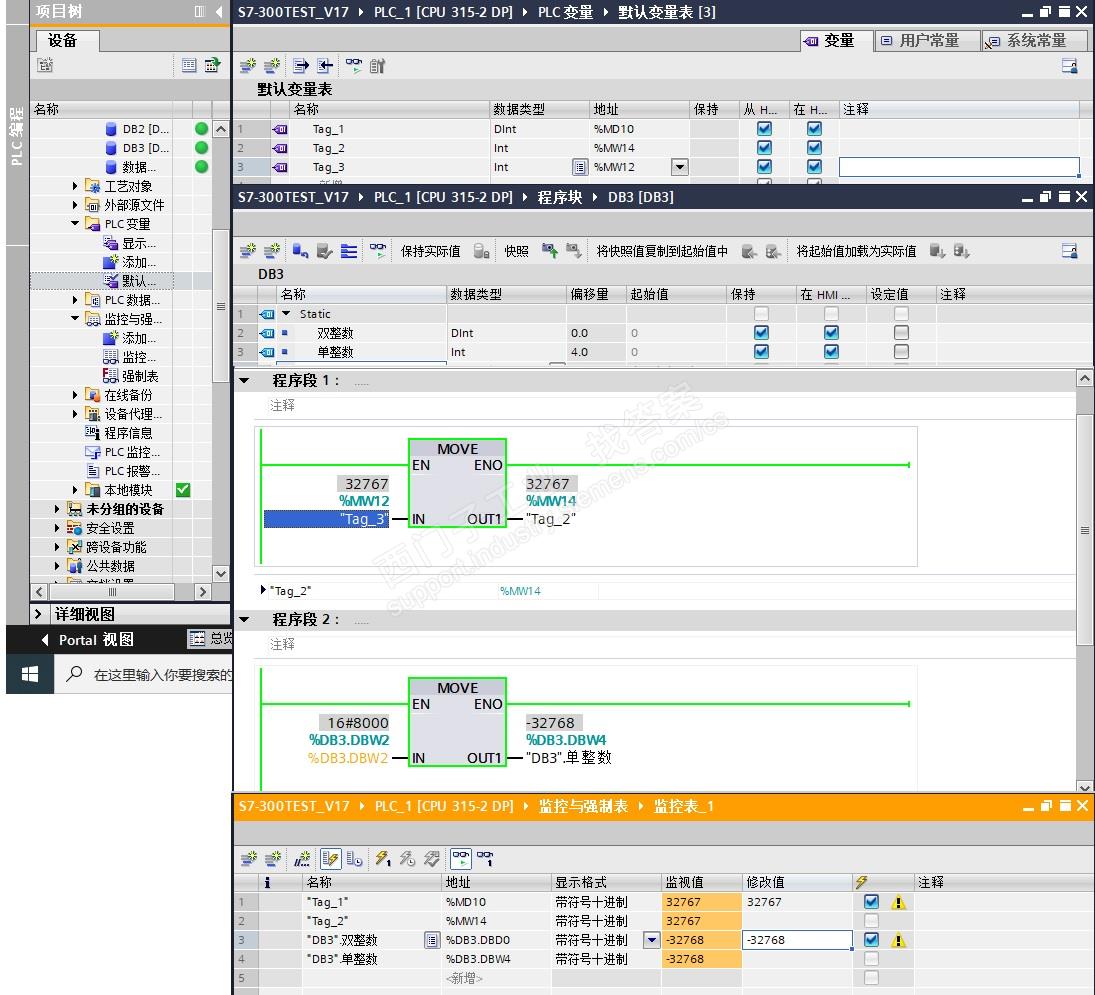Expand the 详细视图 panel
Viewport: 1095px width, 995px height.
38,614
